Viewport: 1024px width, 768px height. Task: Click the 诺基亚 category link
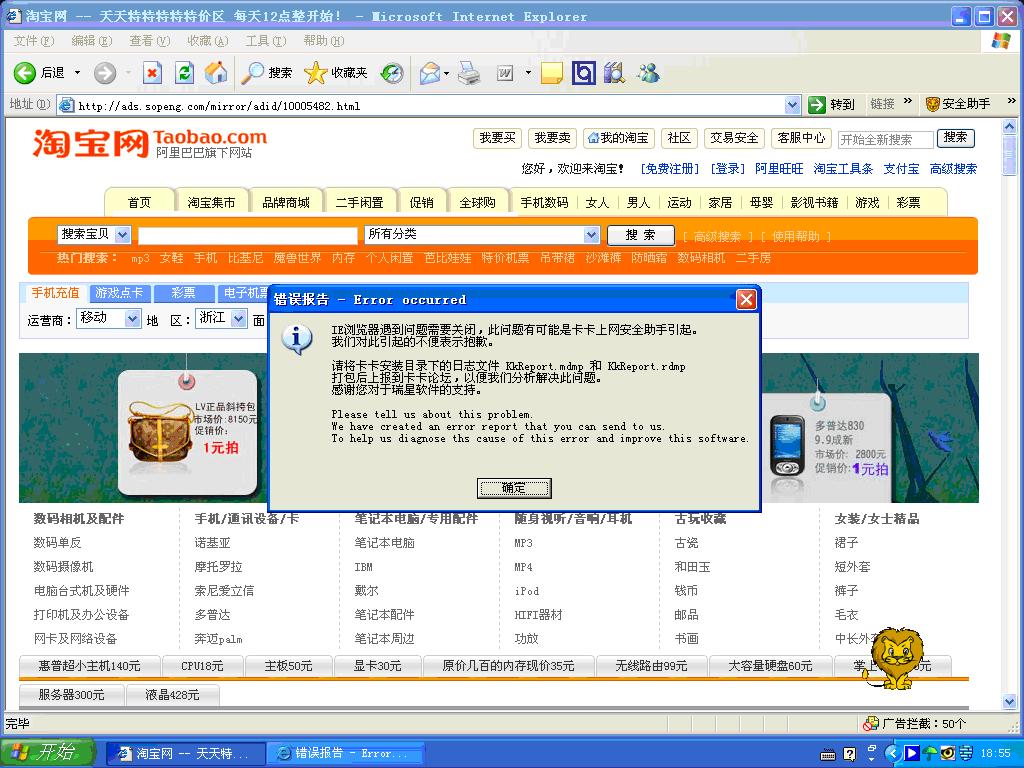(x=212, y=543)
